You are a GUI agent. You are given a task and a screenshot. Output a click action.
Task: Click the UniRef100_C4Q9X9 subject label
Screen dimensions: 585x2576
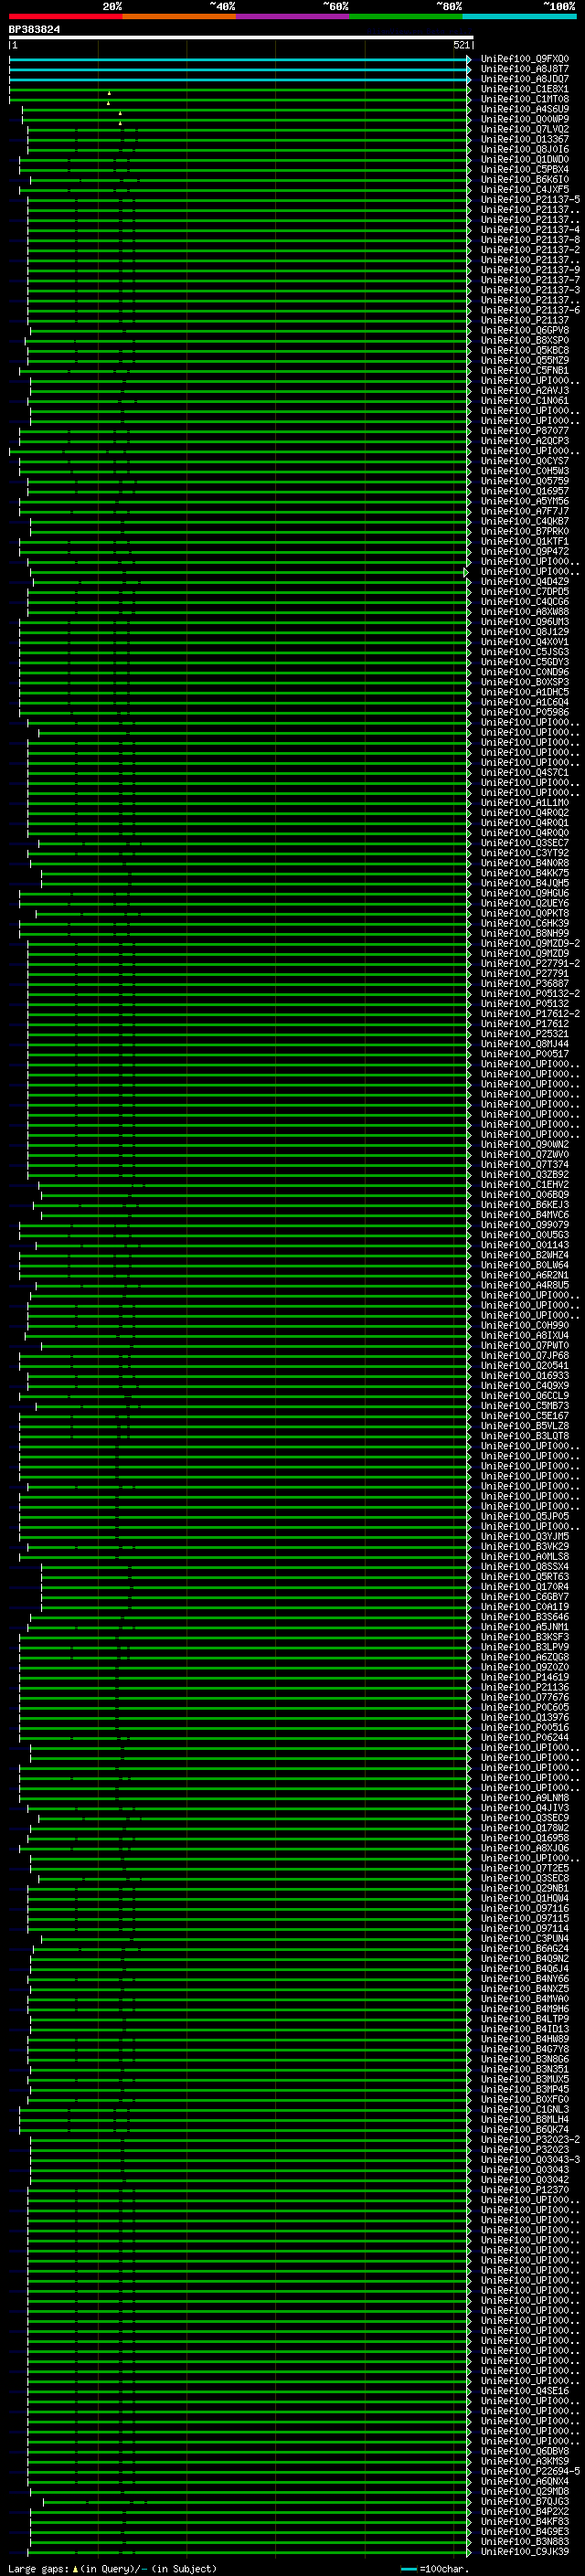pos(524,1385)
